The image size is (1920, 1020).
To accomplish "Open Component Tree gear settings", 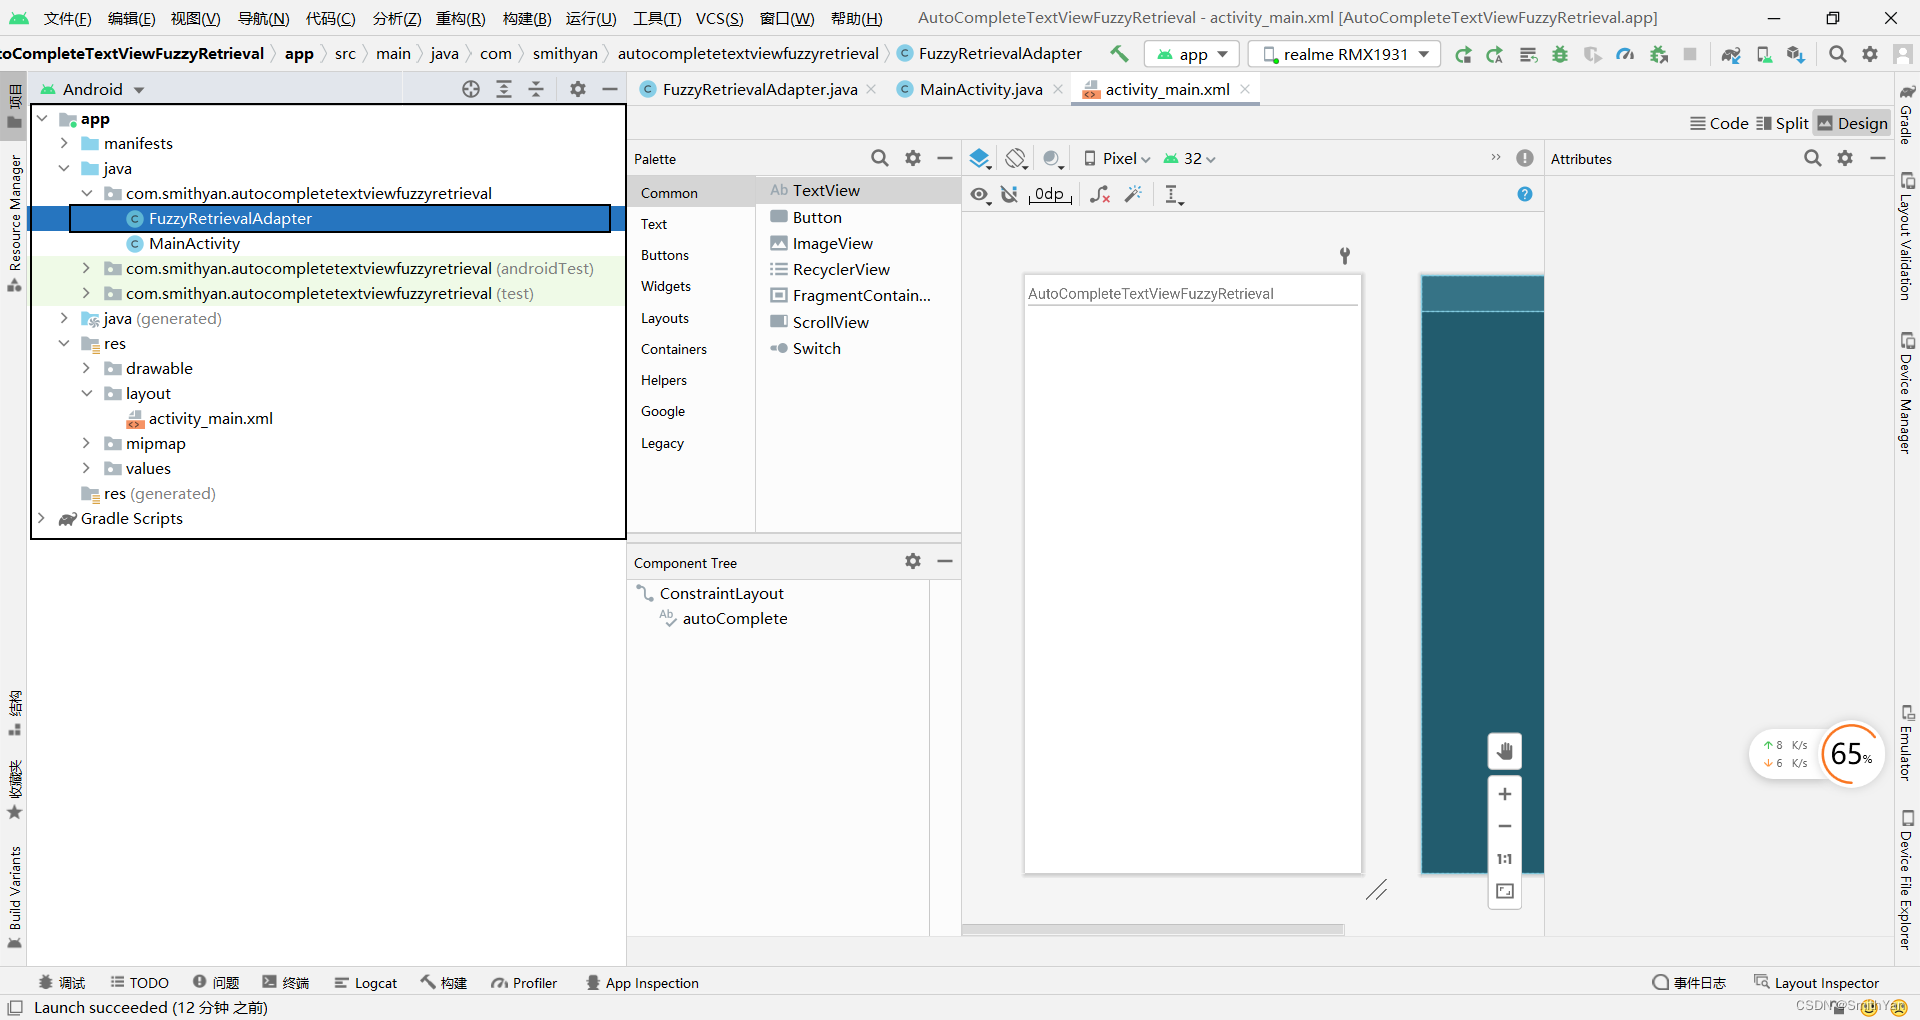I will pyautogui.click(x=913, y=561).
